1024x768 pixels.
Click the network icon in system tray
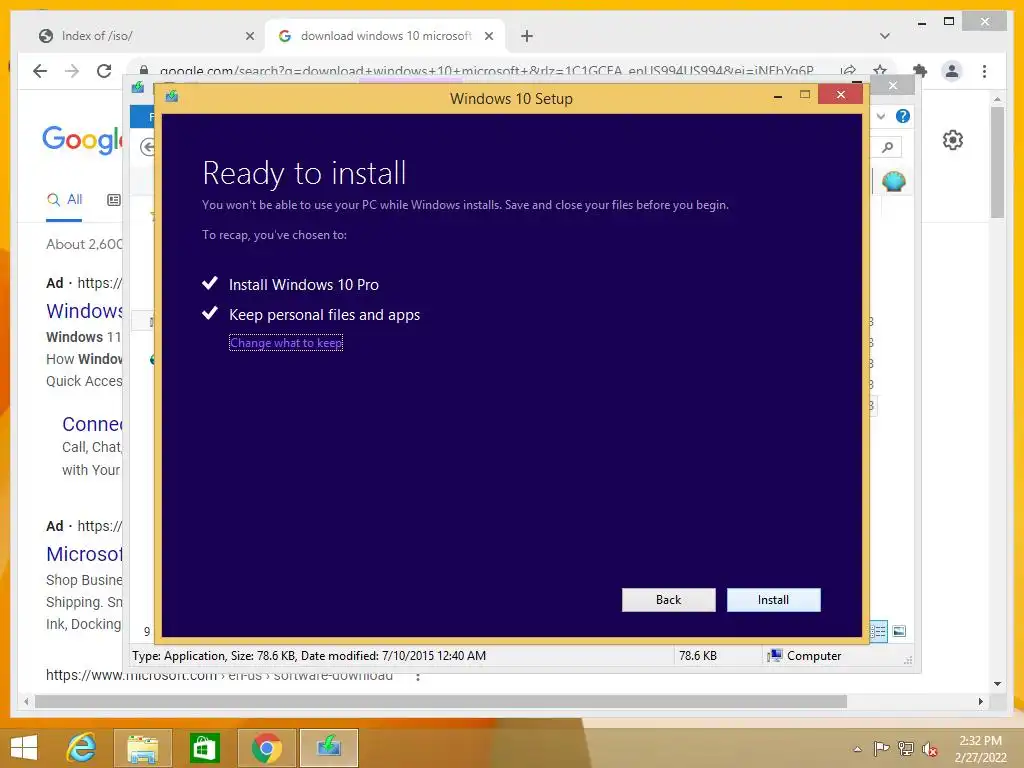pos(905,748)
